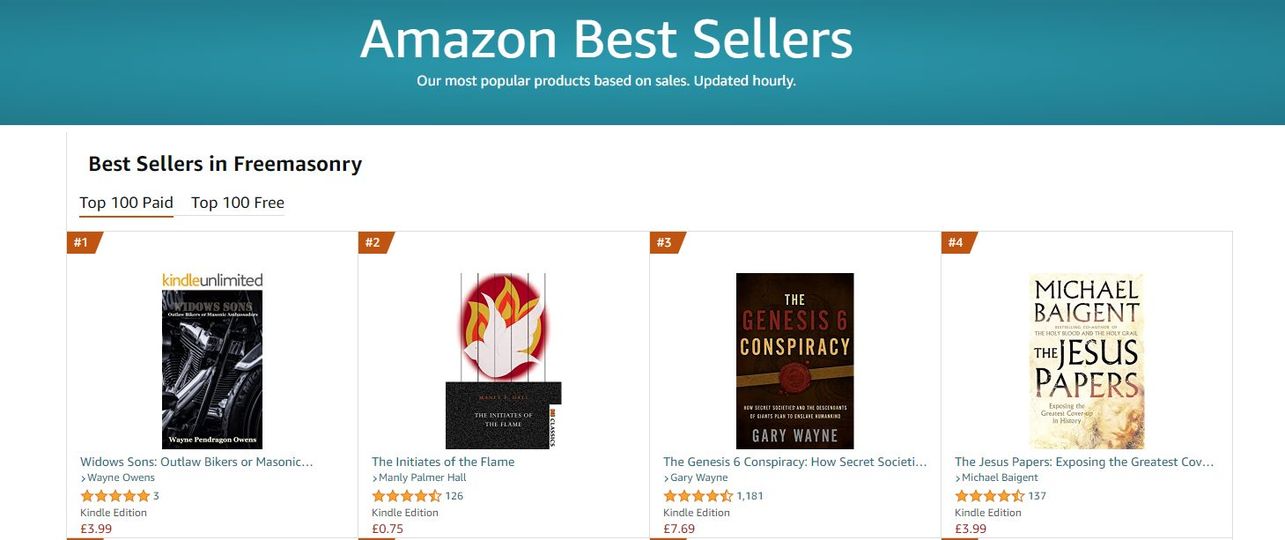This screenshot has height=540, width=1285.
Task: Go to author Gary Wayne page
Action: click(698, 478)
